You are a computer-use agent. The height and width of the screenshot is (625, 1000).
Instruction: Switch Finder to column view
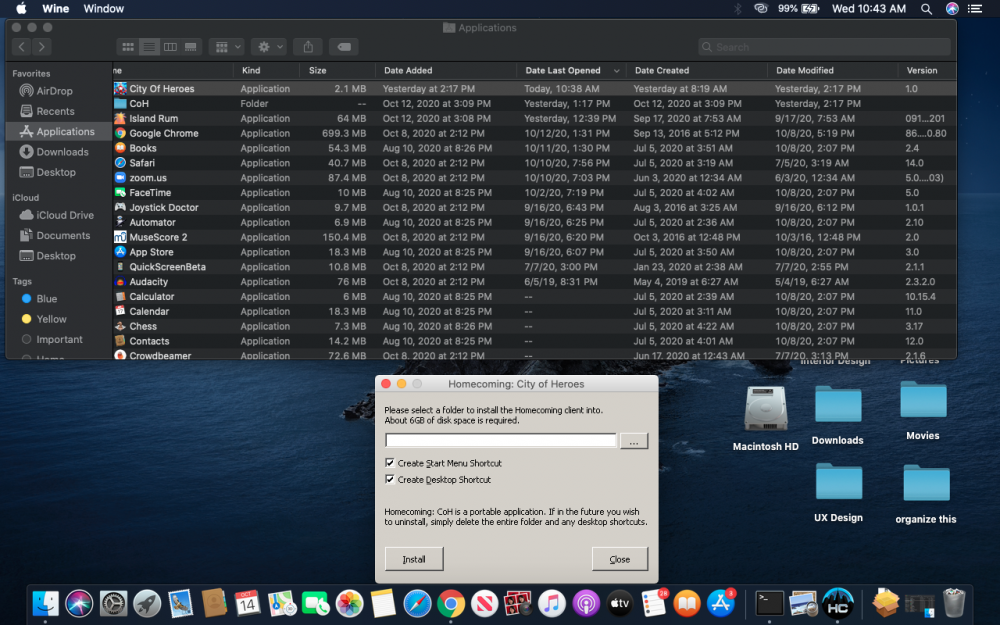pos(170,46)
